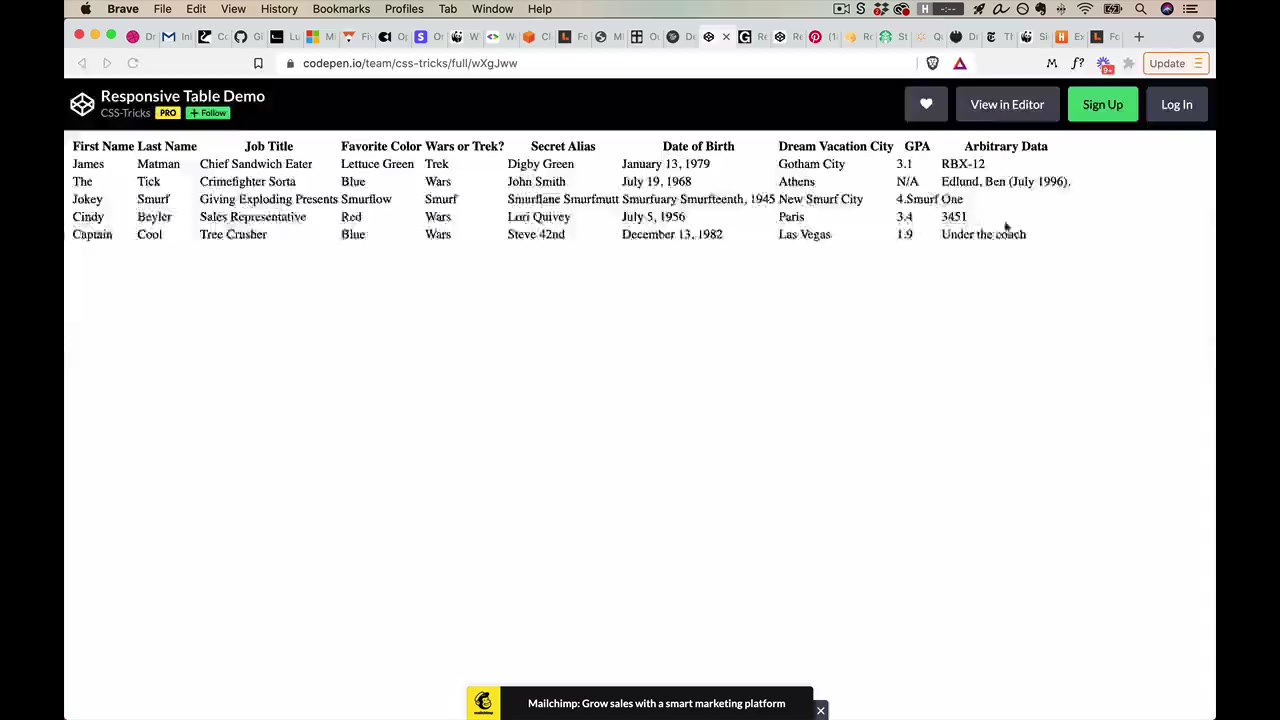This screenshot has width=1280, height=720.
Task: Open the Mailchimp marketing platform ad link
Action: pos(656,703)
